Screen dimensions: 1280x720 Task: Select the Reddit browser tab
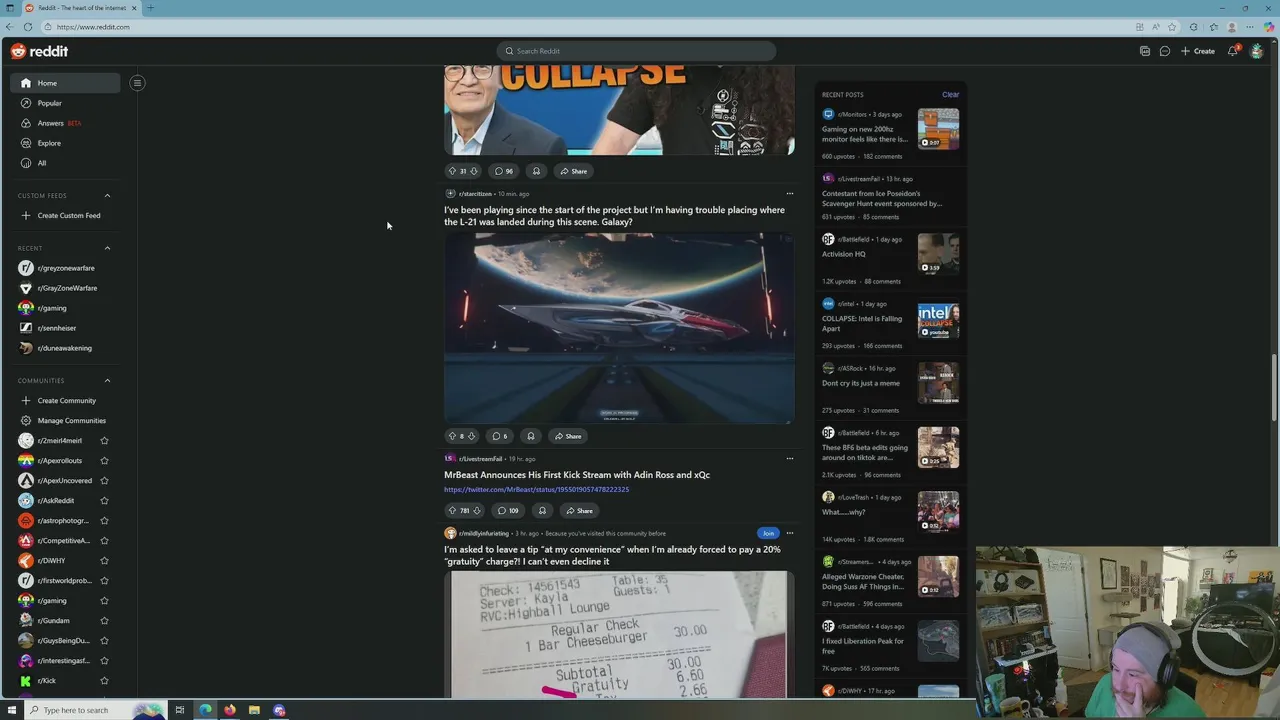pyautogui.click(x=80, y=8)
